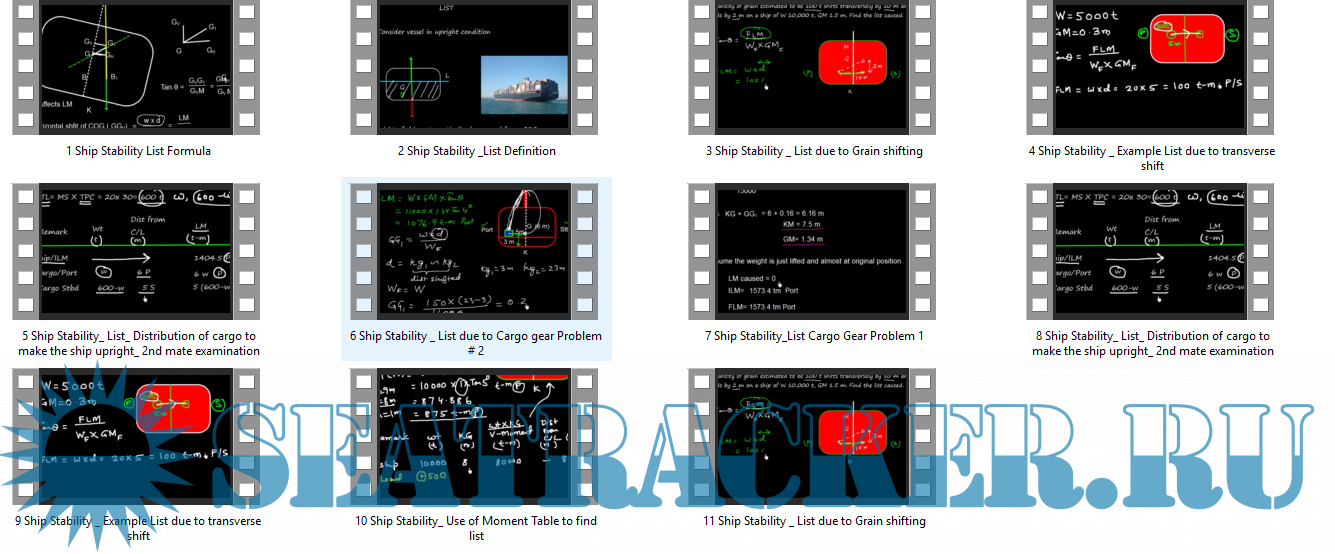
Task: Select thumbnail of video 7 Cargo Gear Problem 1
Action: click(814, 251)
